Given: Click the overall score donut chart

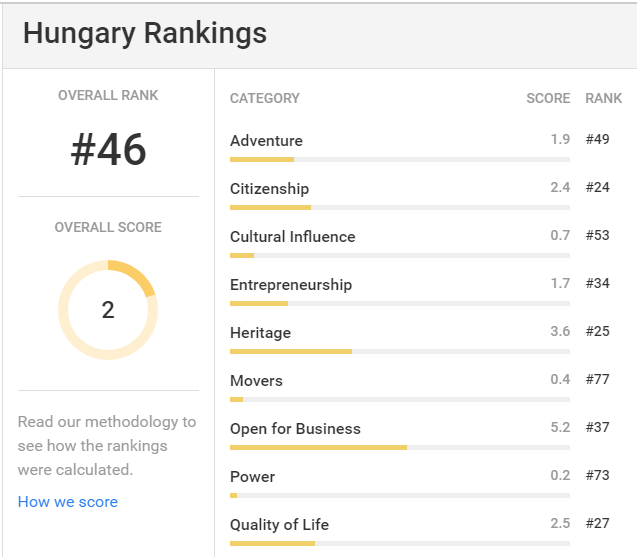Looking at the screenshot, I should point(108,310).
